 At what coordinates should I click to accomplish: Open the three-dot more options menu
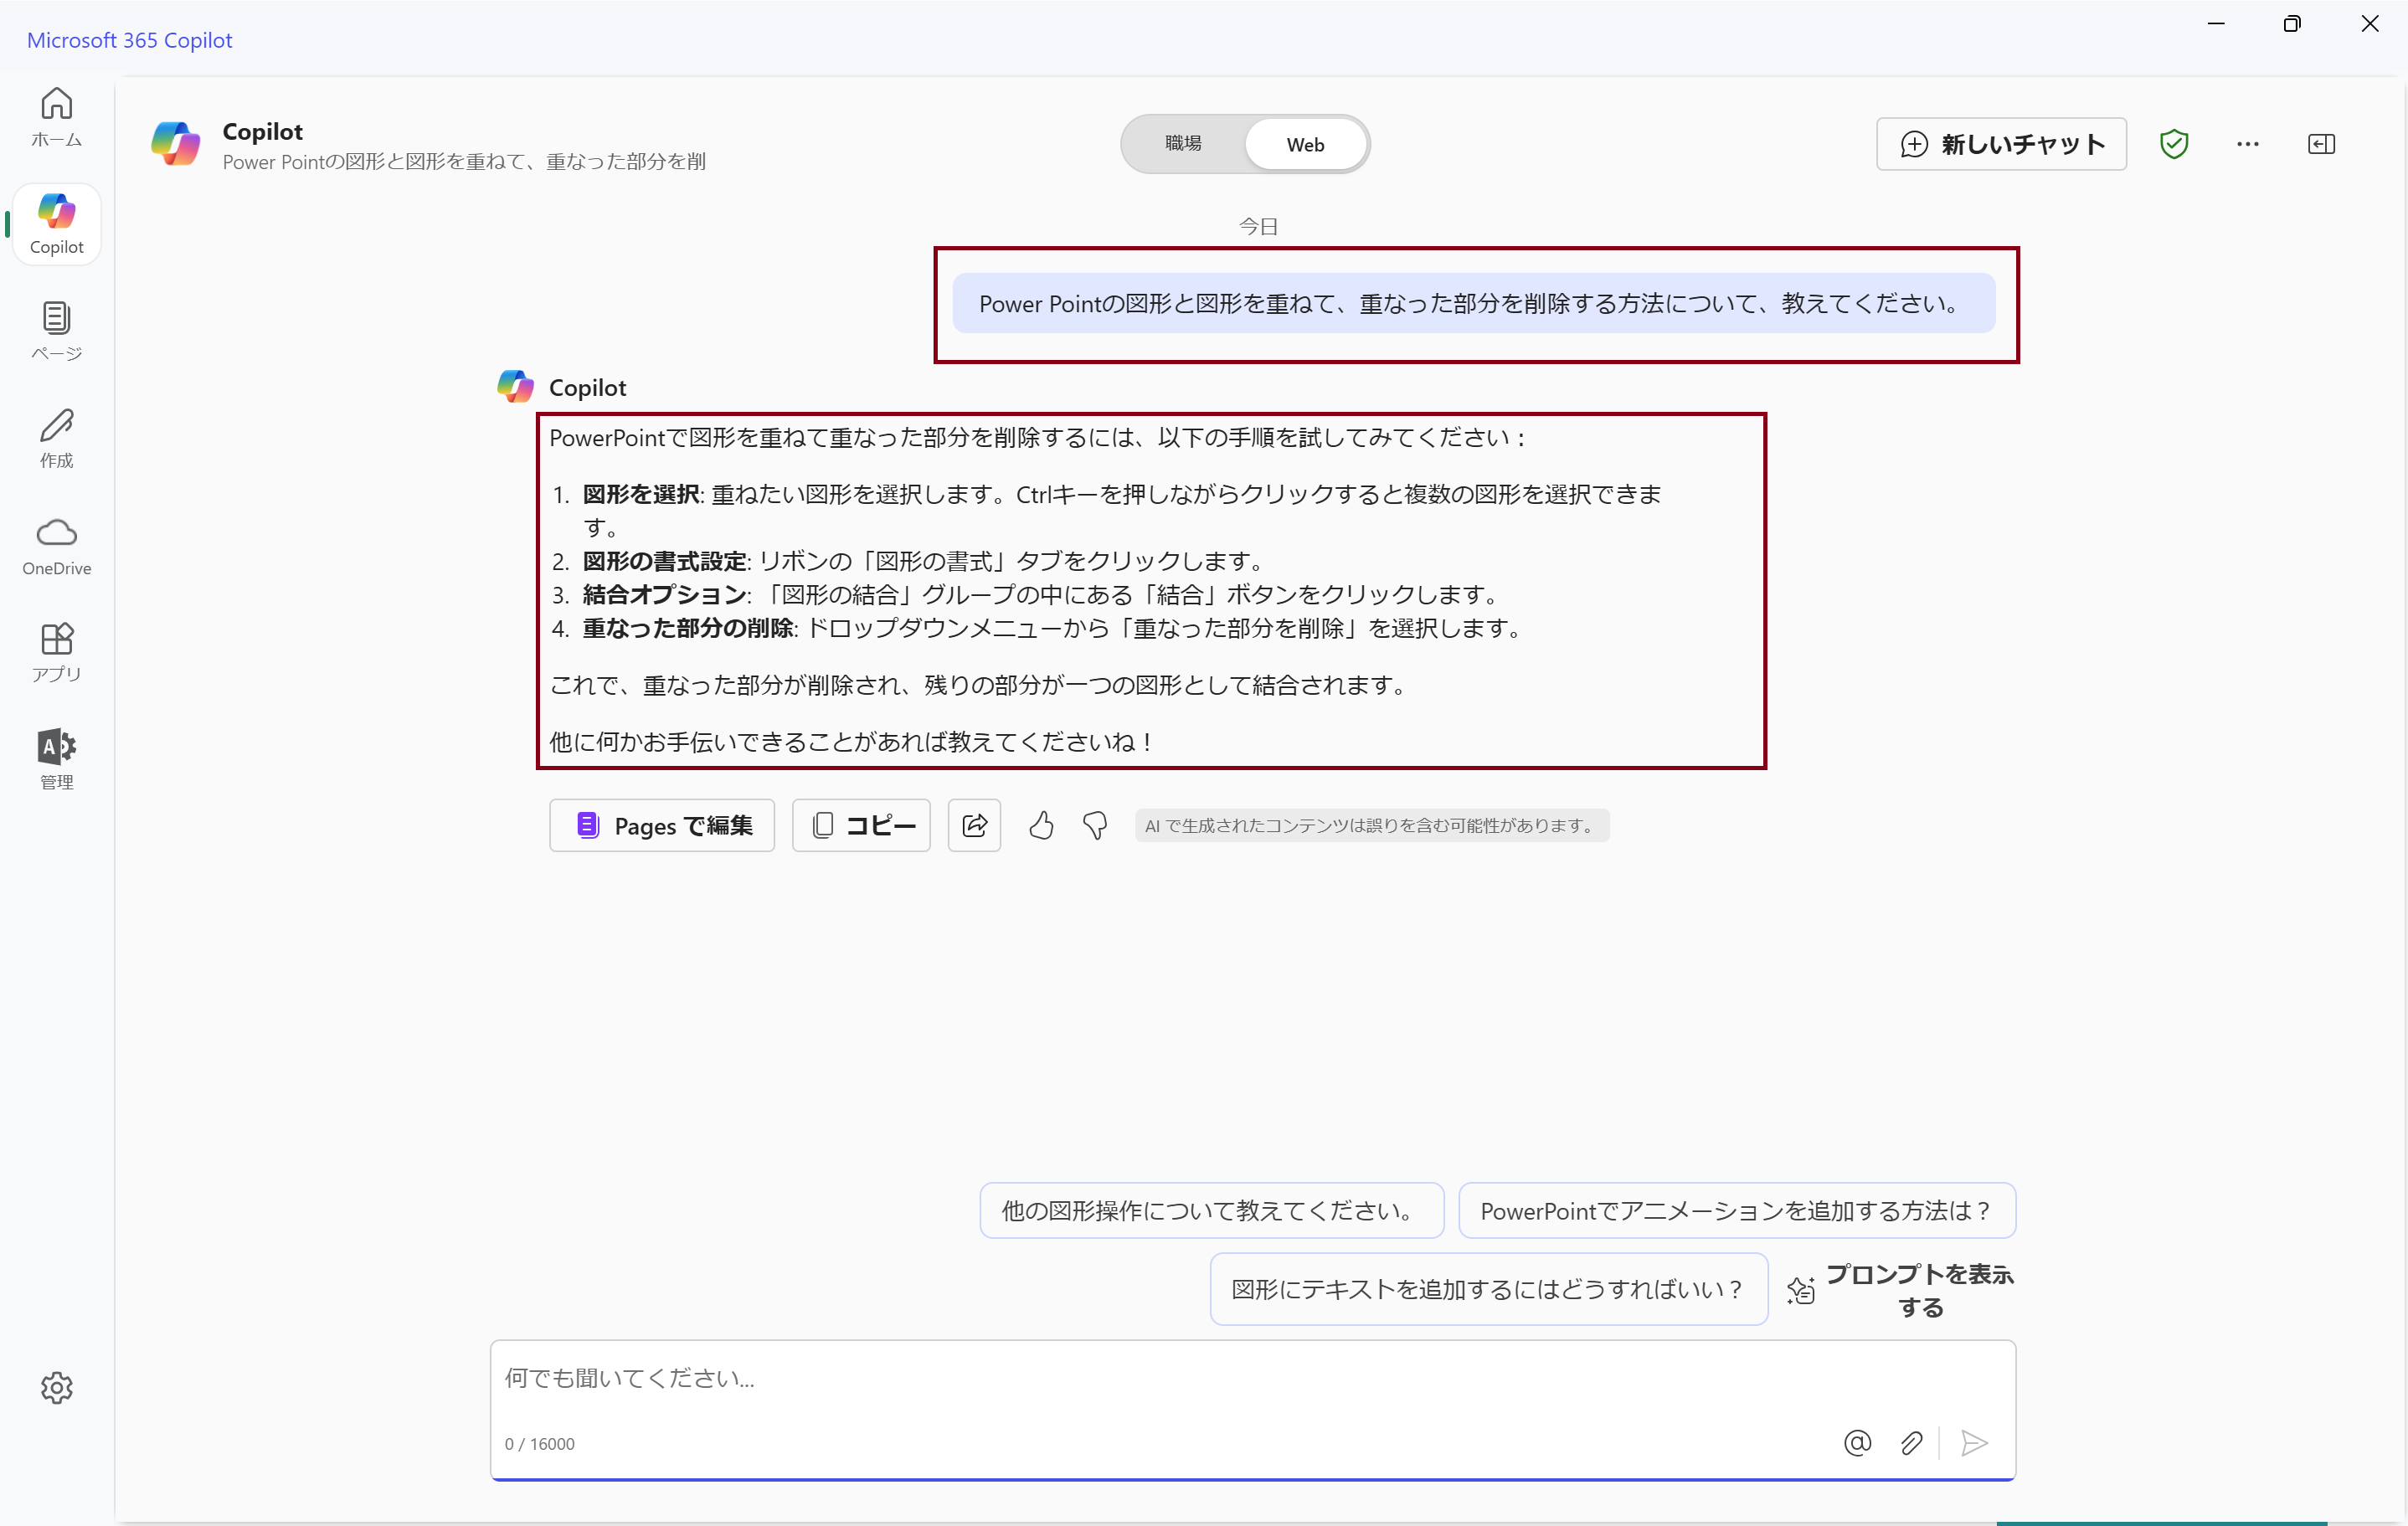(x=2248, y=144)
